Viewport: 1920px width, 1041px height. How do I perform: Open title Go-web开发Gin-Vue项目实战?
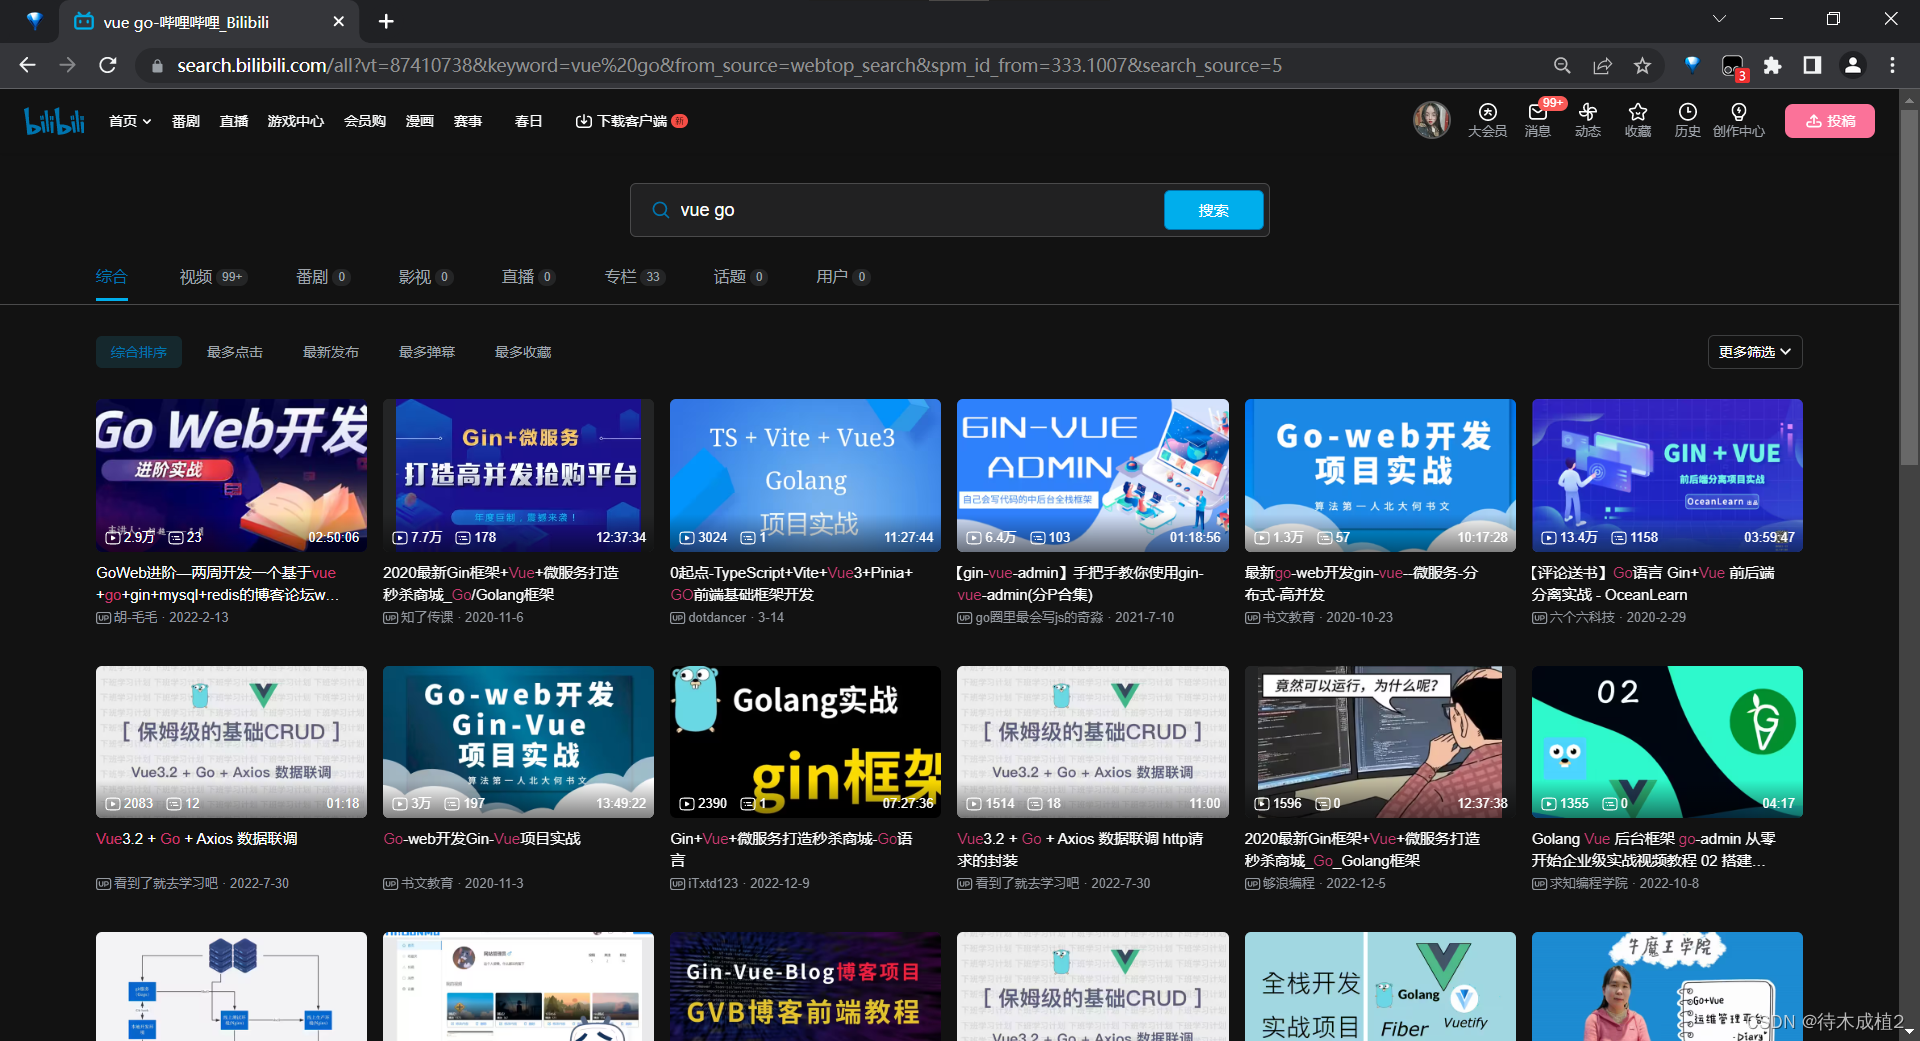pos(482,839)
